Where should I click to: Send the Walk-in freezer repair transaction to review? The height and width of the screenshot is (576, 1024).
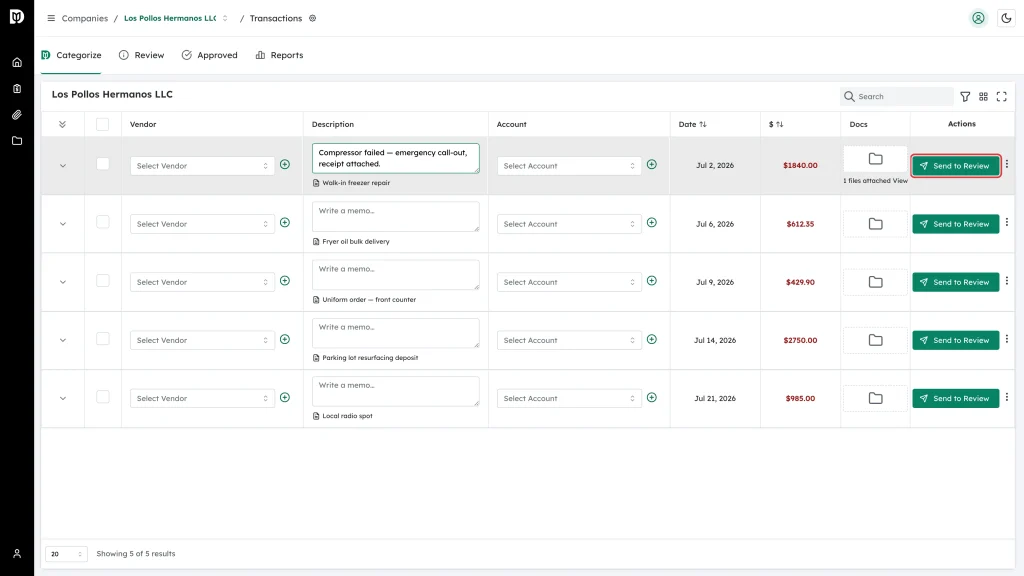pos(955,166)
